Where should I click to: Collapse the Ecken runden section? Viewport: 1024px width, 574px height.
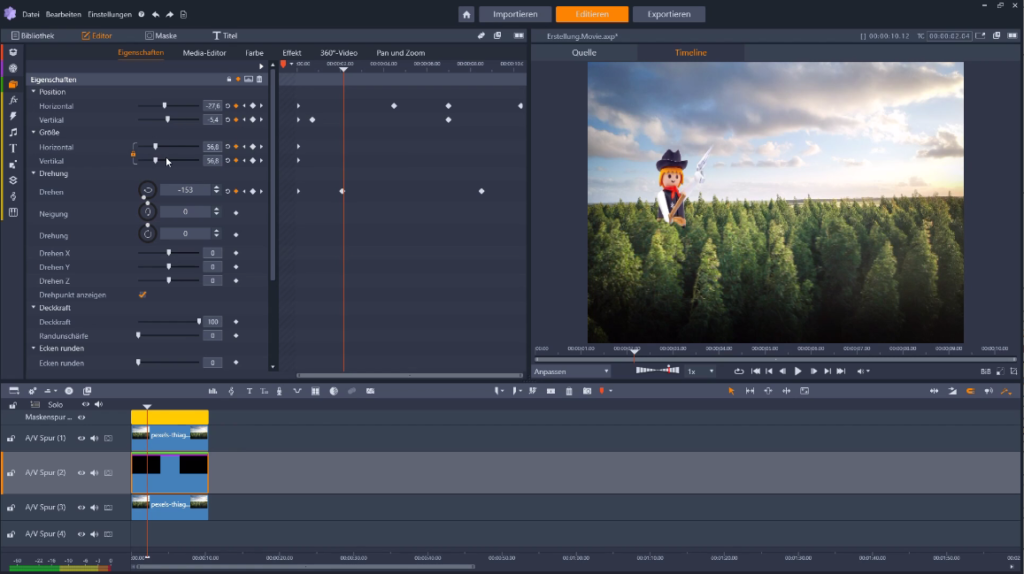click(34, 348)
